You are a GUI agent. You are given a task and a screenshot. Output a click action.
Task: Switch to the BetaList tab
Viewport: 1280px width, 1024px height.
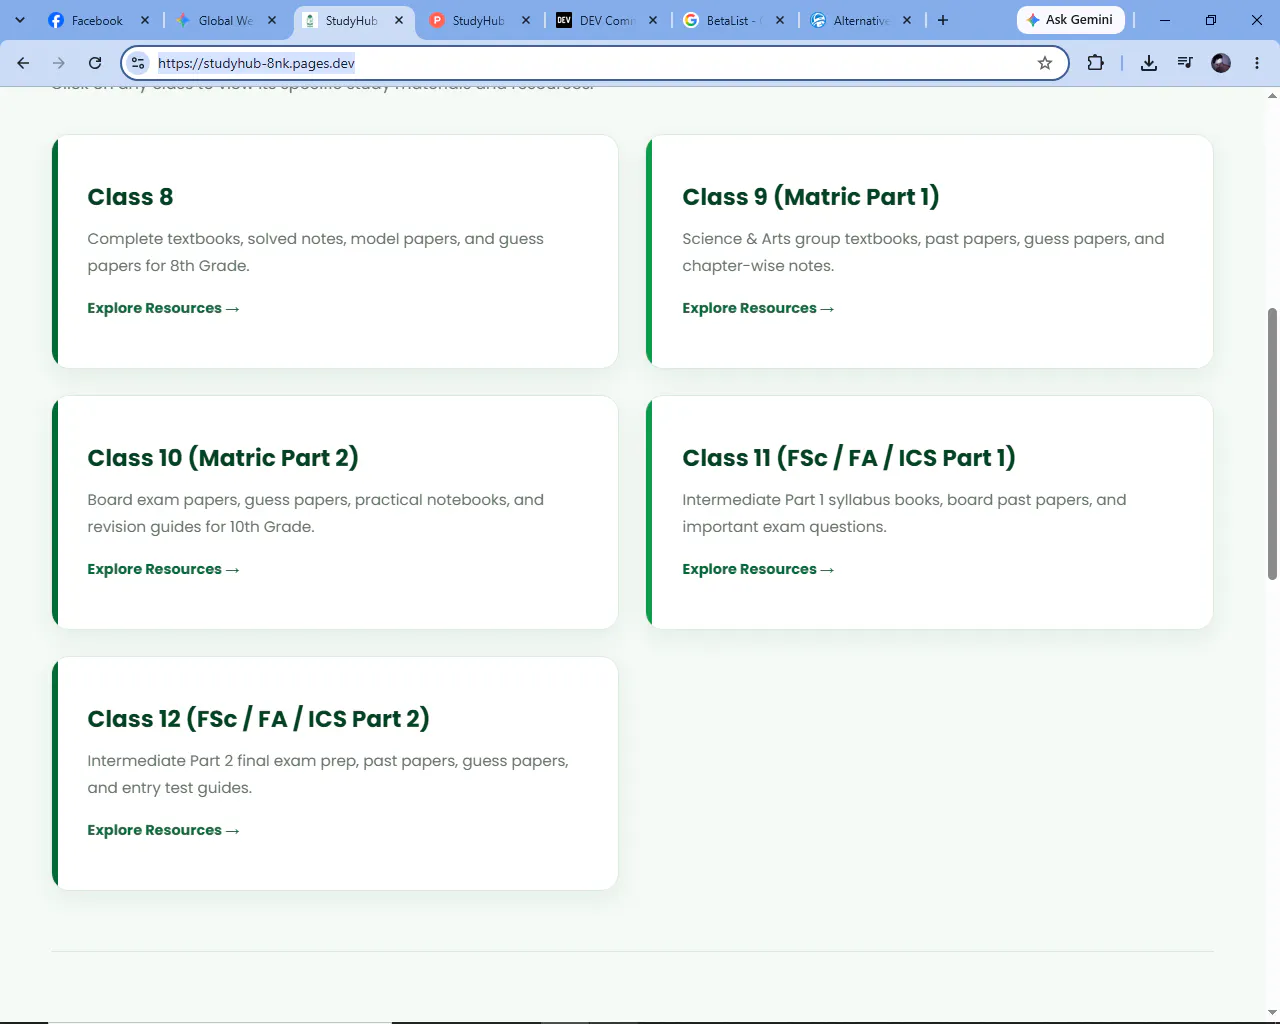(734, 20)
